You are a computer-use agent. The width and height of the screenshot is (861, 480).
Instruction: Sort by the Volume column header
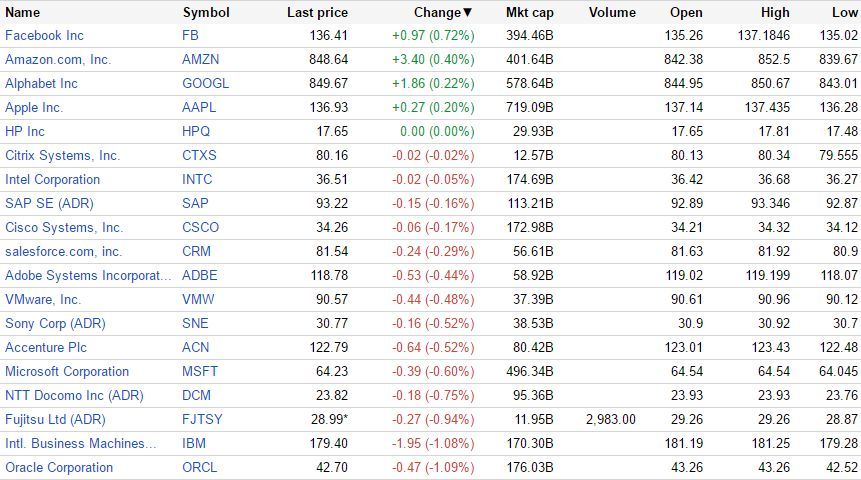pos(612,13)
